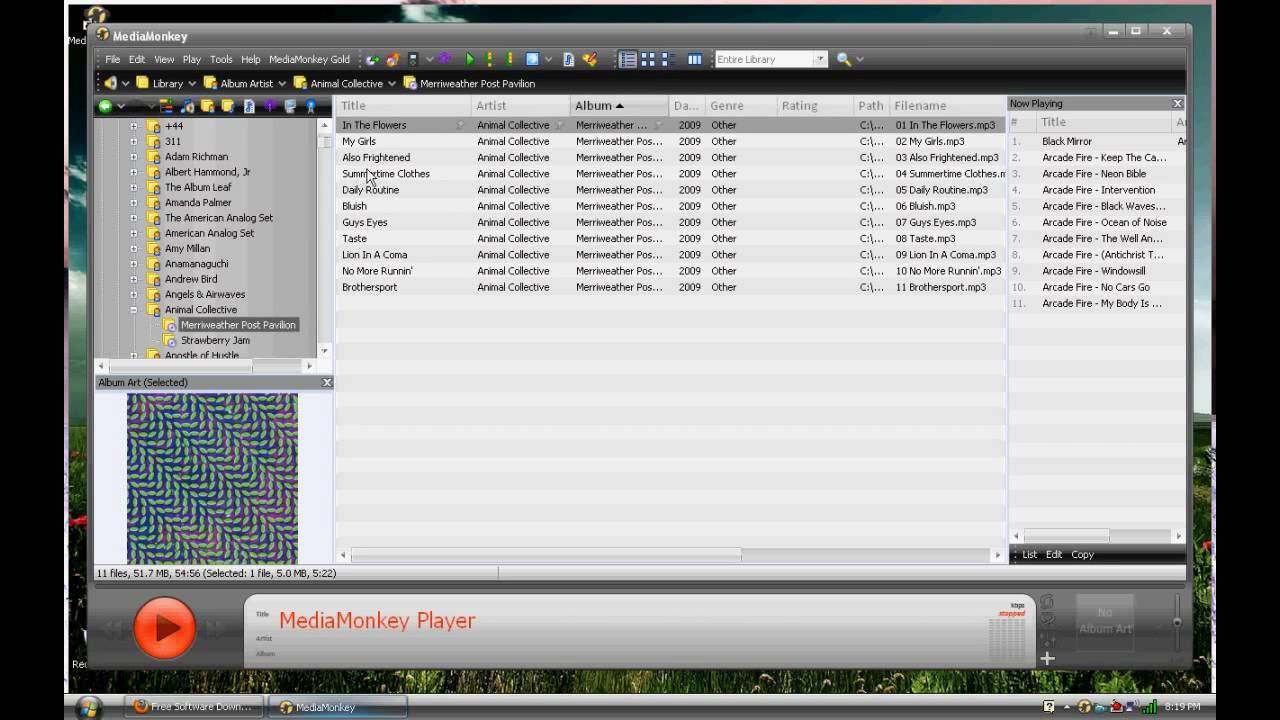The height and width of the screenshot is (720, 1280).
Task: Click the music note icon above tree
Action: pyautogui.click(x=187, y=106)
